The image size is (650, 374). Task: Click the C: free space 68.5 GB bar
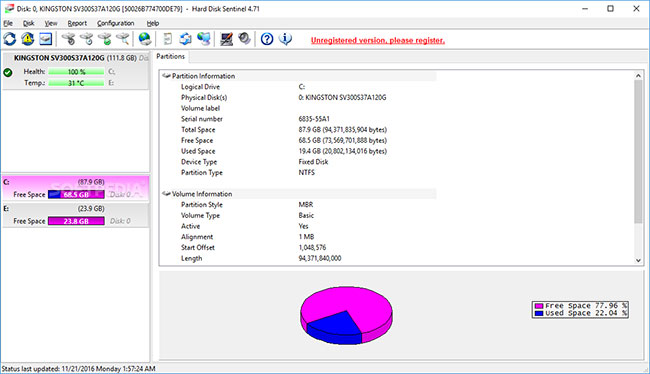(x=76, y=194)
